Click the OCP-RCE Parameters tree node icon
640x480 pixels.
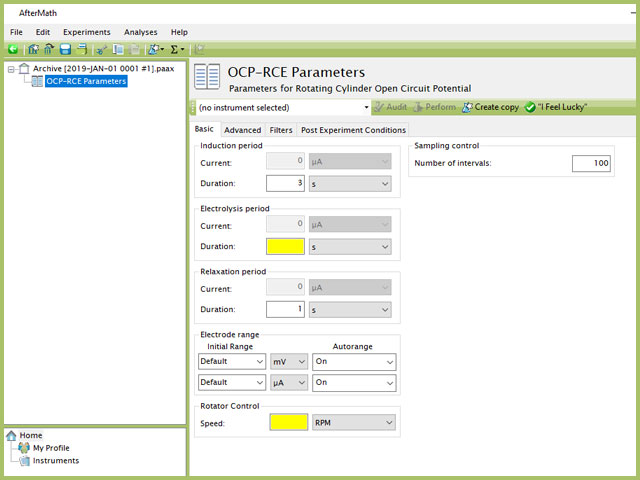37,81
